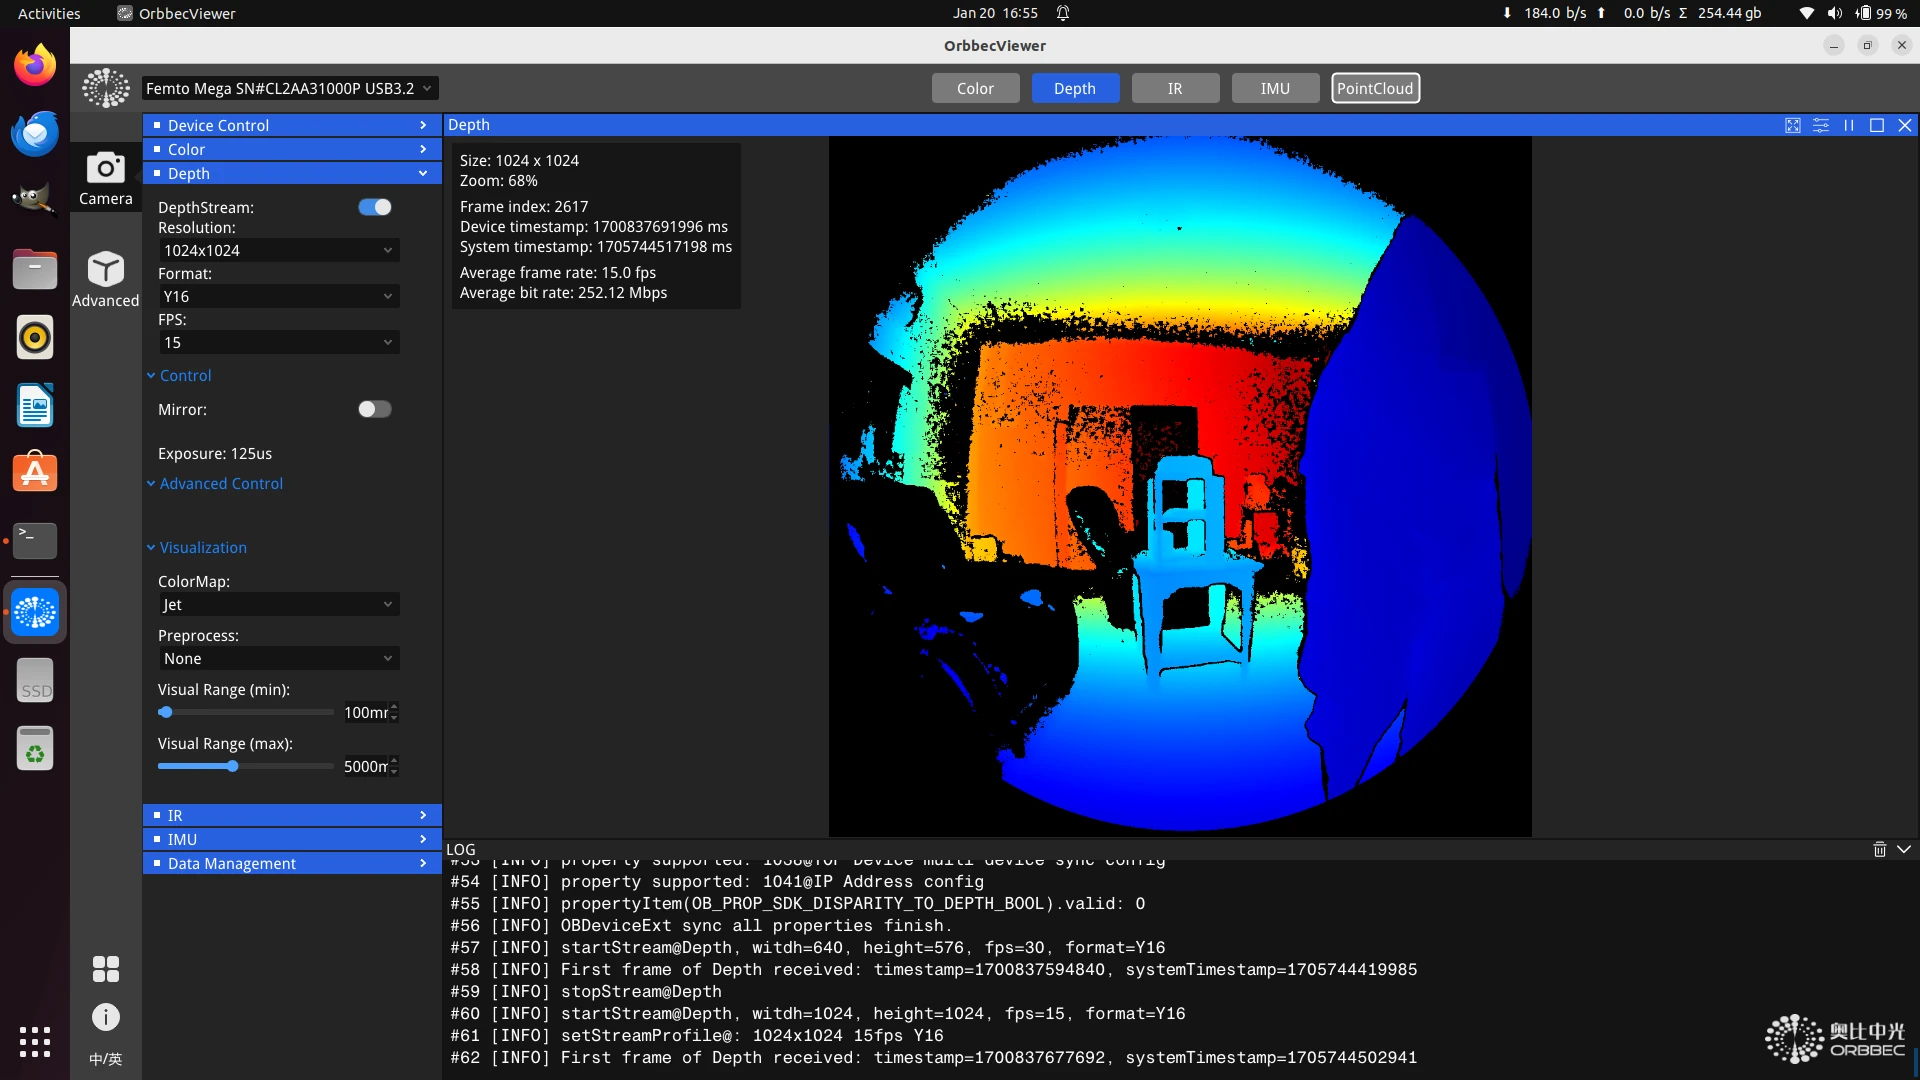This screenshot has width=1920, height=1080.
Task: Open the grid layout icon in sidebar
Action: click(105, 968)
